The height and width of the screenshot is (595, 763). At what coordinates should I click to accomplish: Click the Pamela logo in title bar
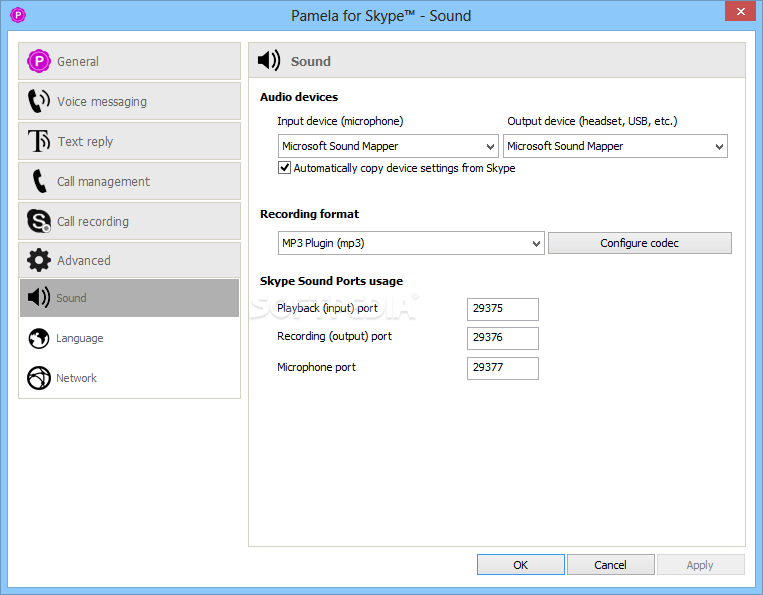[18, 15]
